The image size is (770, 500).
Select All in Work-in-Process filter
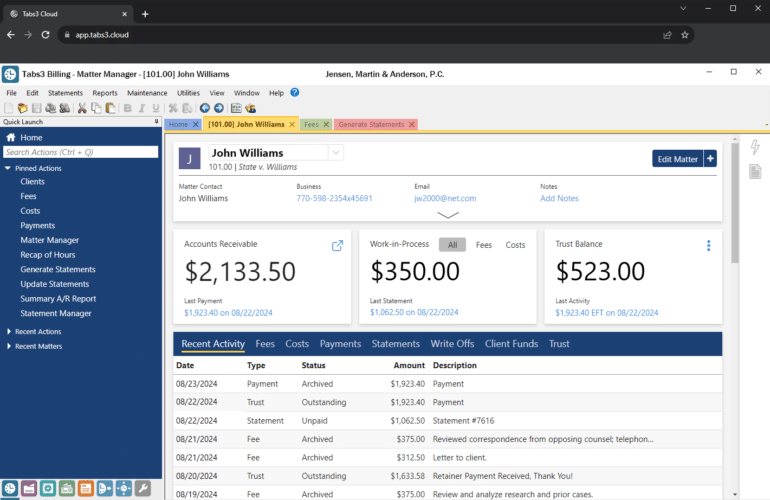pyautogui.click(x=452, y=245)
